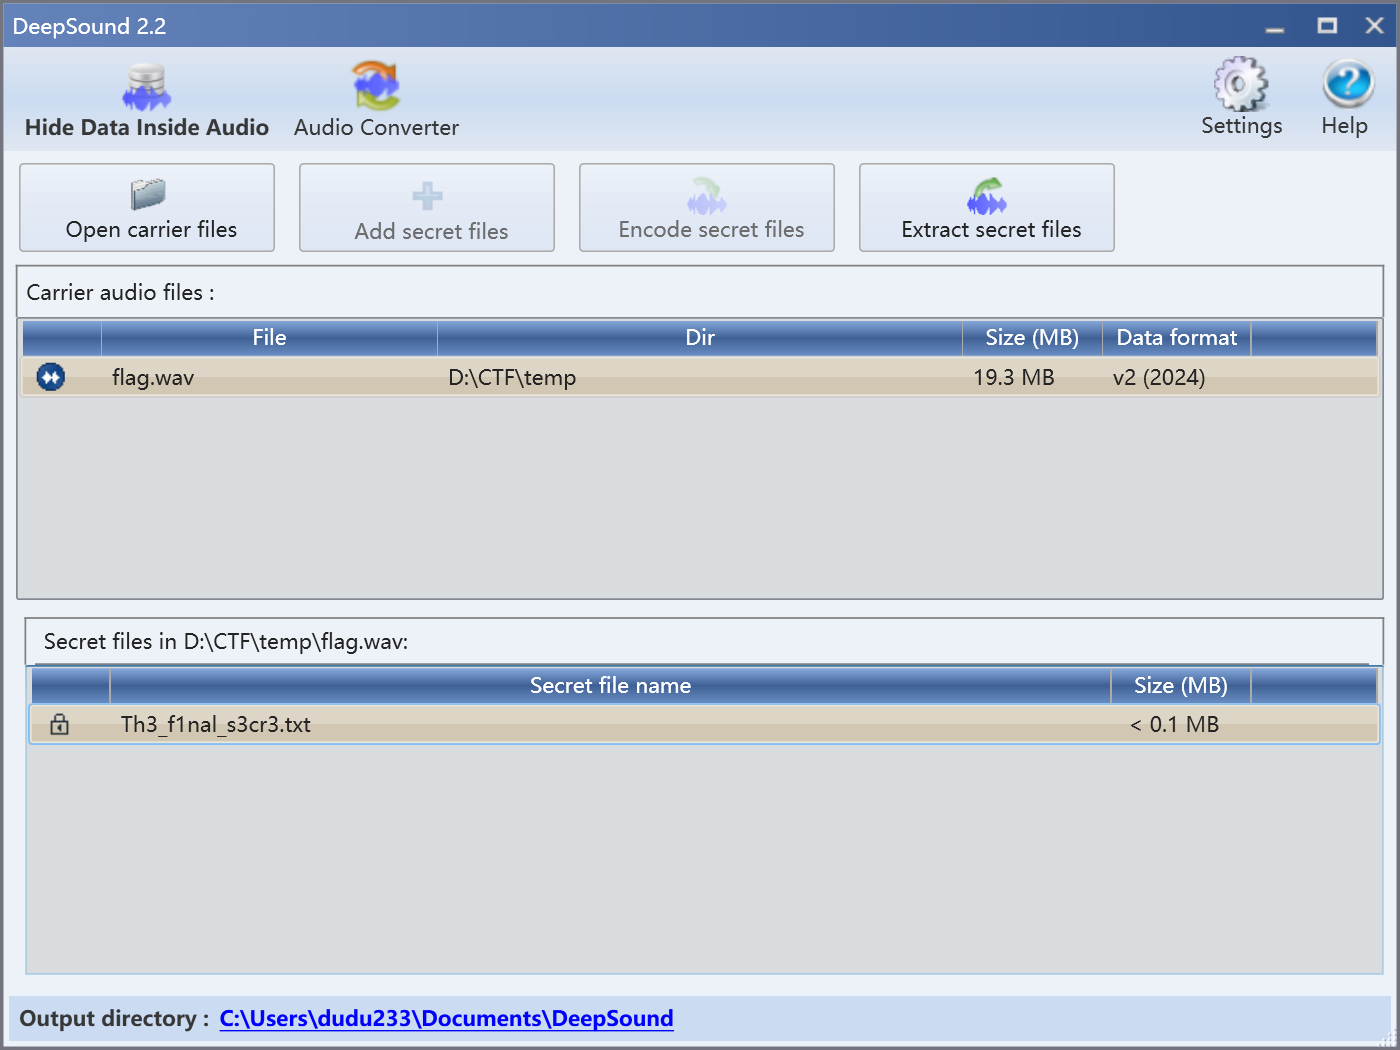The height and width of the screenshot is (1050, 1400).
Task: Click Add secret files button
Action: [x=427, y=208]
